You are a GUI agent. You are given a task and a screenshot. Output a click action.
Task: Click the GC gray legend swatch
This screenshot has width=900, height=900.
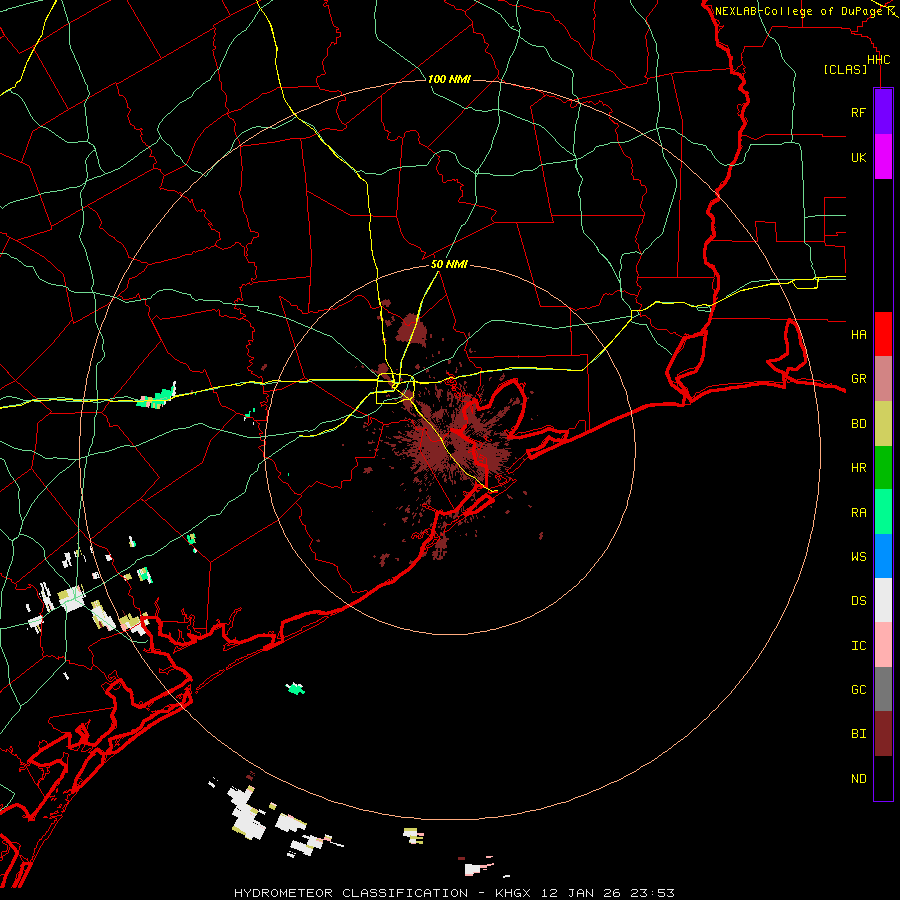point(883,689)
